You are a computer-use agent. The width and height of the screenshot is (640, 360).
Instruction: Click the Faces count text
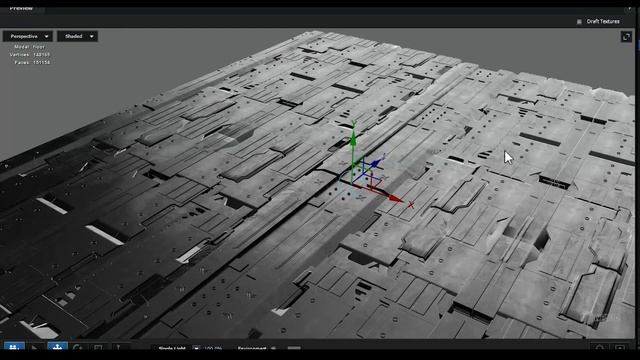(x=32, y=62)
